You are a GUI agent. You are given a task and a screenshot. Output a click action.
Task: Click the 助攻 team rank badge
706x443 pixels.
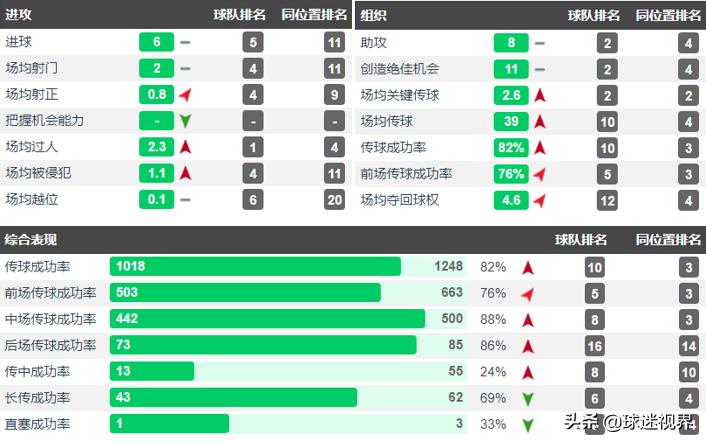(x=607, y=43)
